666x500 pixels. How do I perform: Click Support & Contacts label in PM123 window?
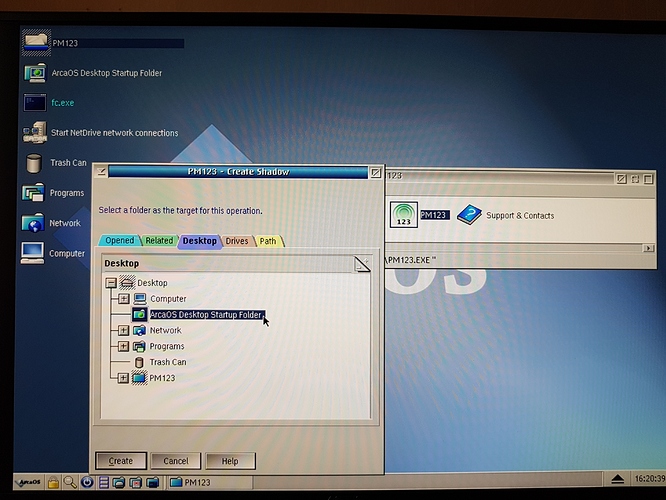point(520,216)
